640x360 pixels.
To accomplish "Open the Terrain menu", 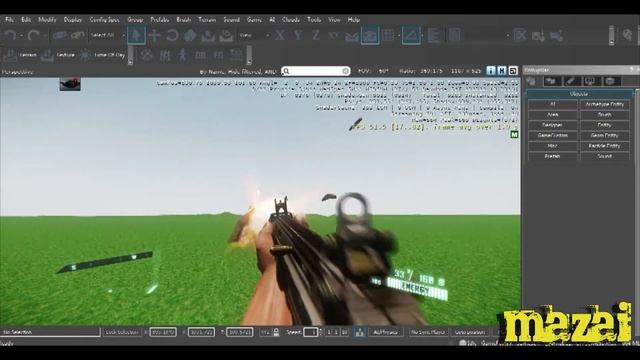I will (207, 20).
